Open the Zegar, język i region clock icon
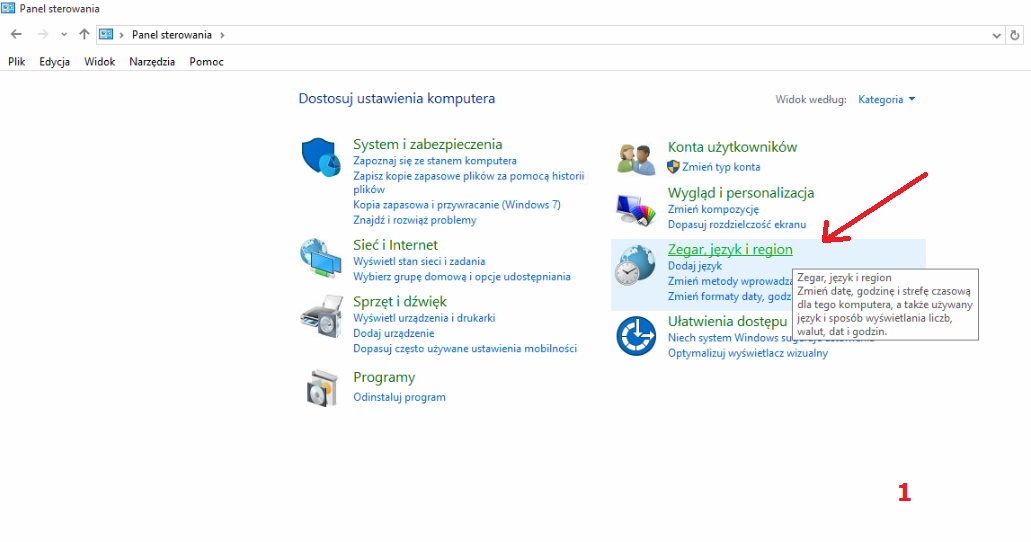Viewport: 1031px width, 542px height. (635, 265)
